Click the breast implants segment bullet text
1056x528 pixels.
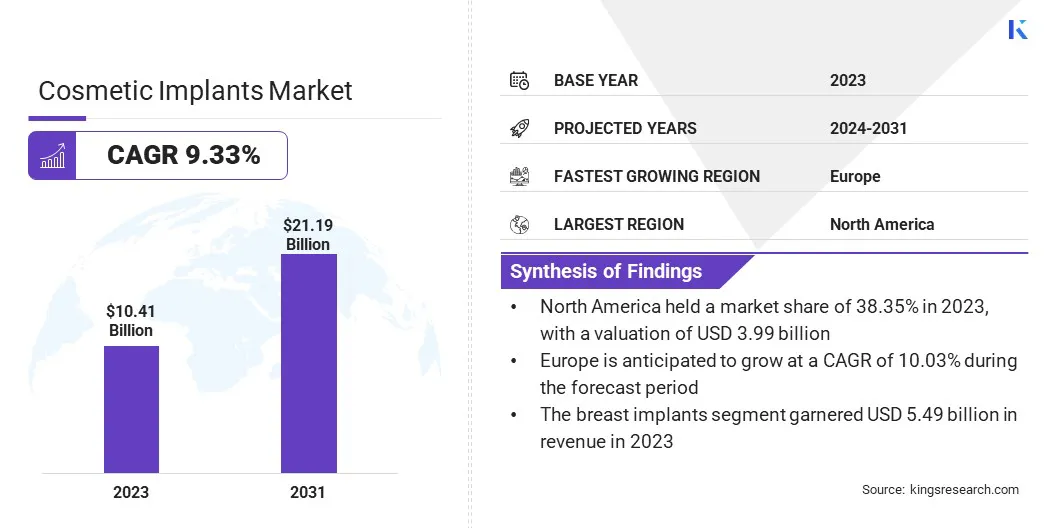pyautogui.click(x=778, y=427)
